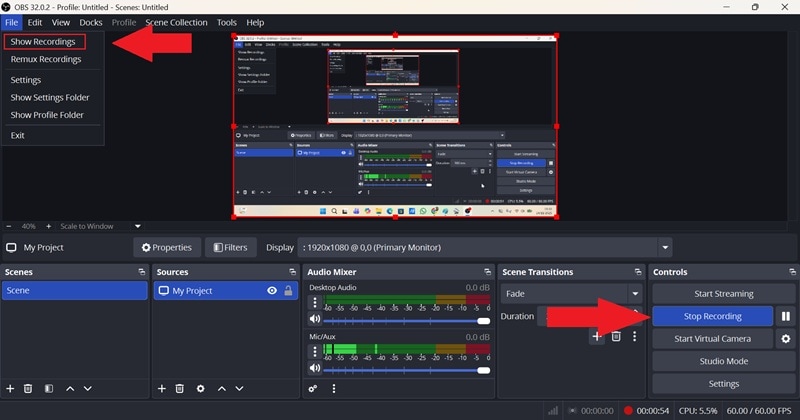Screen dimensions: 800x420
Task: Open Scale to Window dropdown
Action: (137, 226)
